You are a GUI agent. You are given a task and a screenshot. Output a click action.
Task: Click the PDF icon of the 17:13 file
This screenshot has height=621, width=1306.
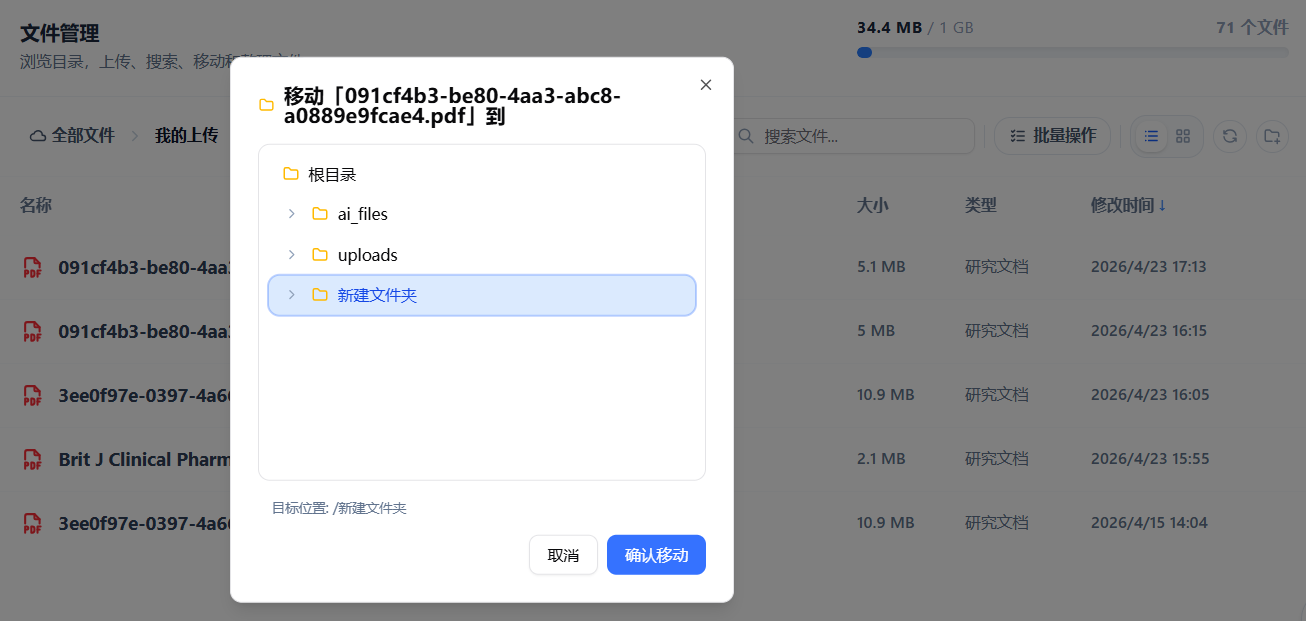click(33, 267)
